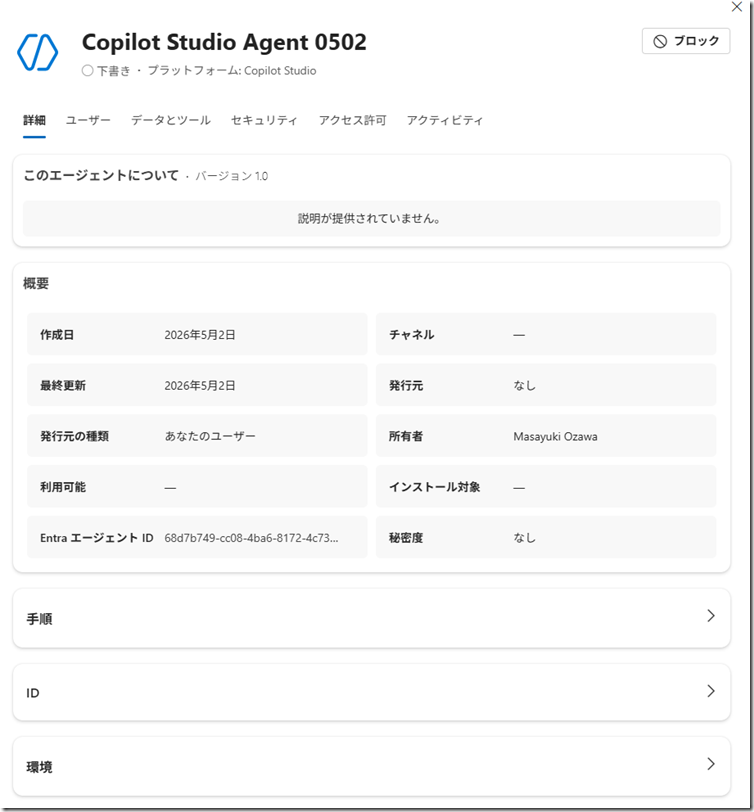Close the agent details panel
754x812 pixels.
pyautogui.click(x=736, y=7)
